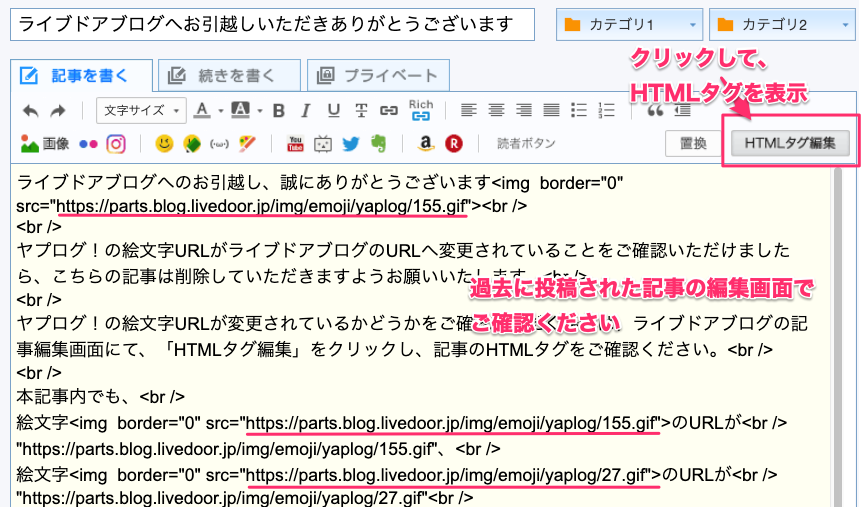Insert an image via 画像 button
The height and width of the screenshot is (507, 861).
coord(44,144)
